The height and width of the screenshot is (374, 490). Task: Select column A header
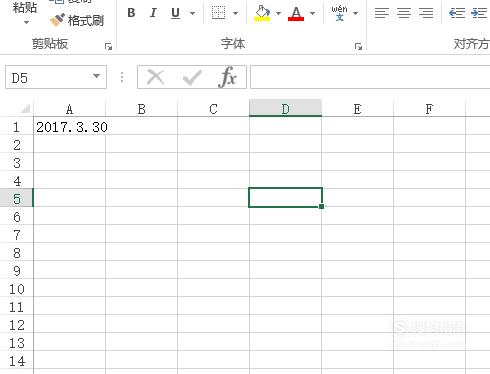coord(69,109)
